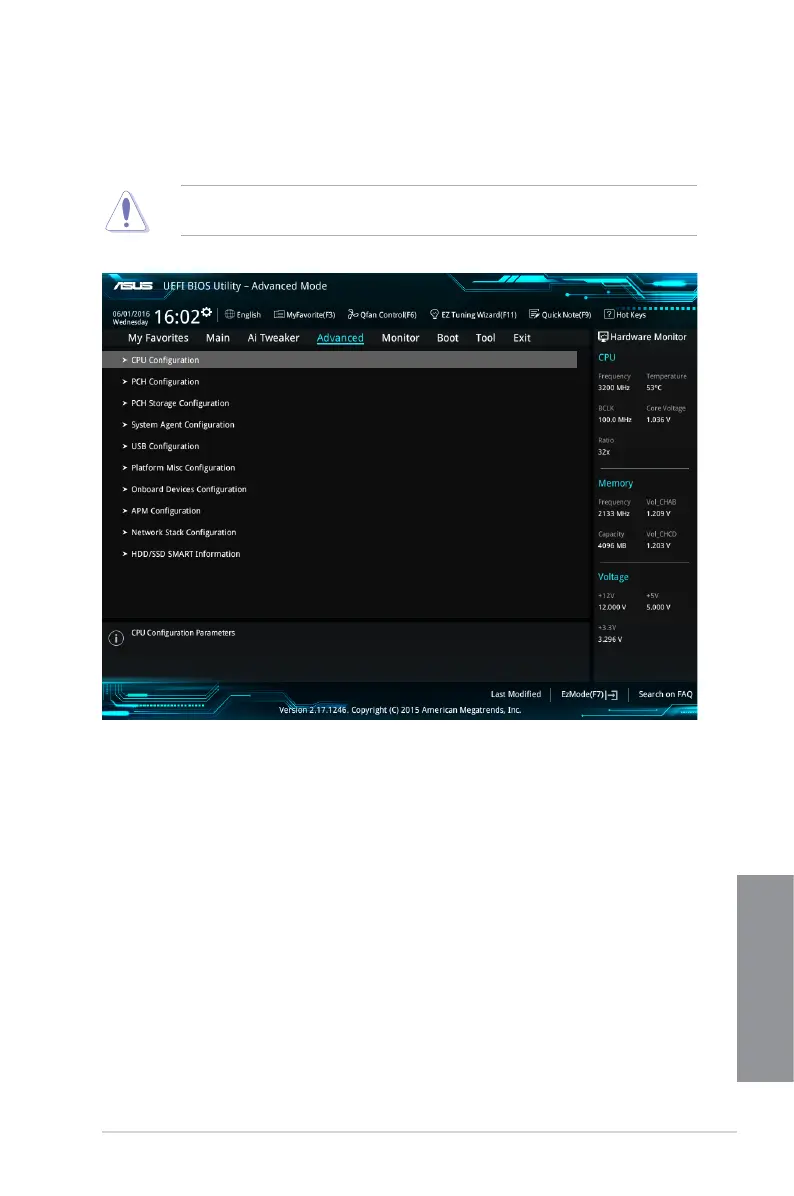Open PCH Storage Configuration entry text
The width and height of the screenshot is (794, 1196).
click(x=180, y=403)
